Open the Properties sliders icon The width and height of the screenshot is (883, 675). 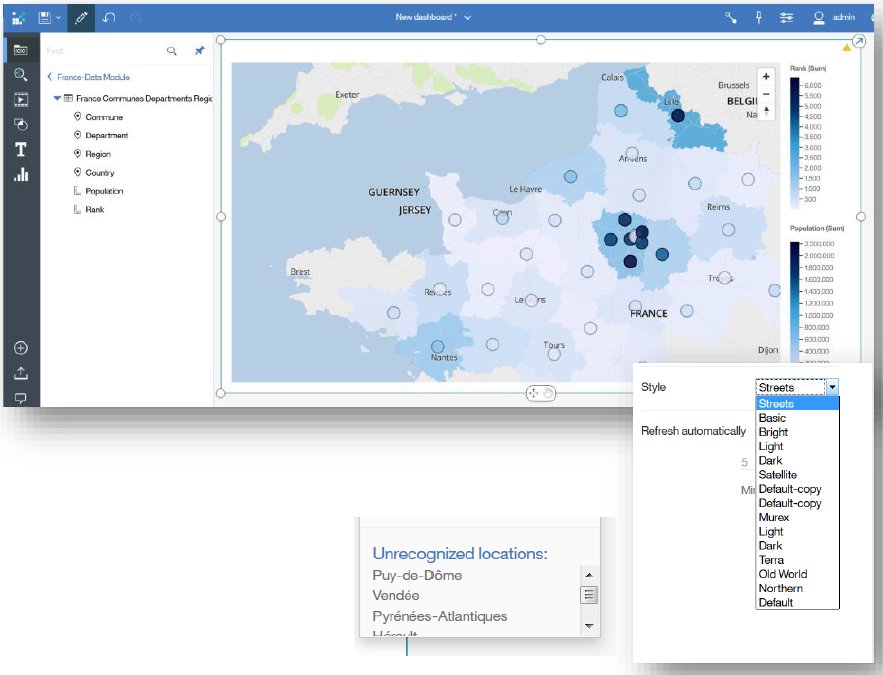click(x=787, y=17)
